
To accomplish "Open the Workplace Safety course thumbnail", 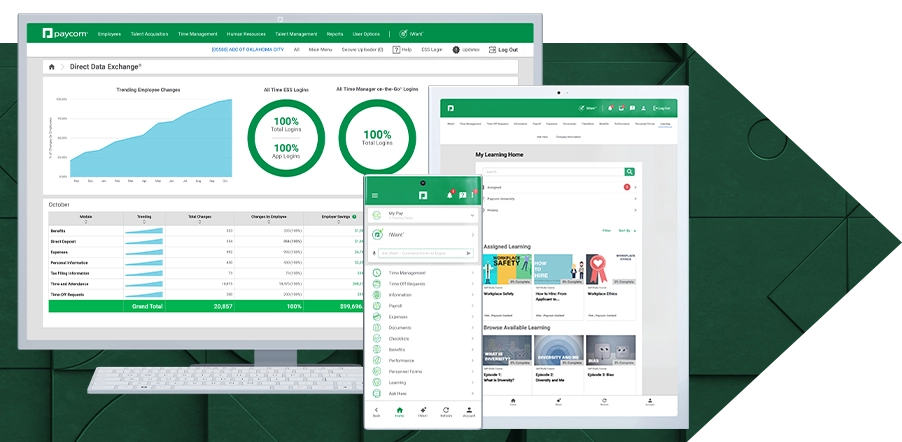I will [x=507, y=269].
